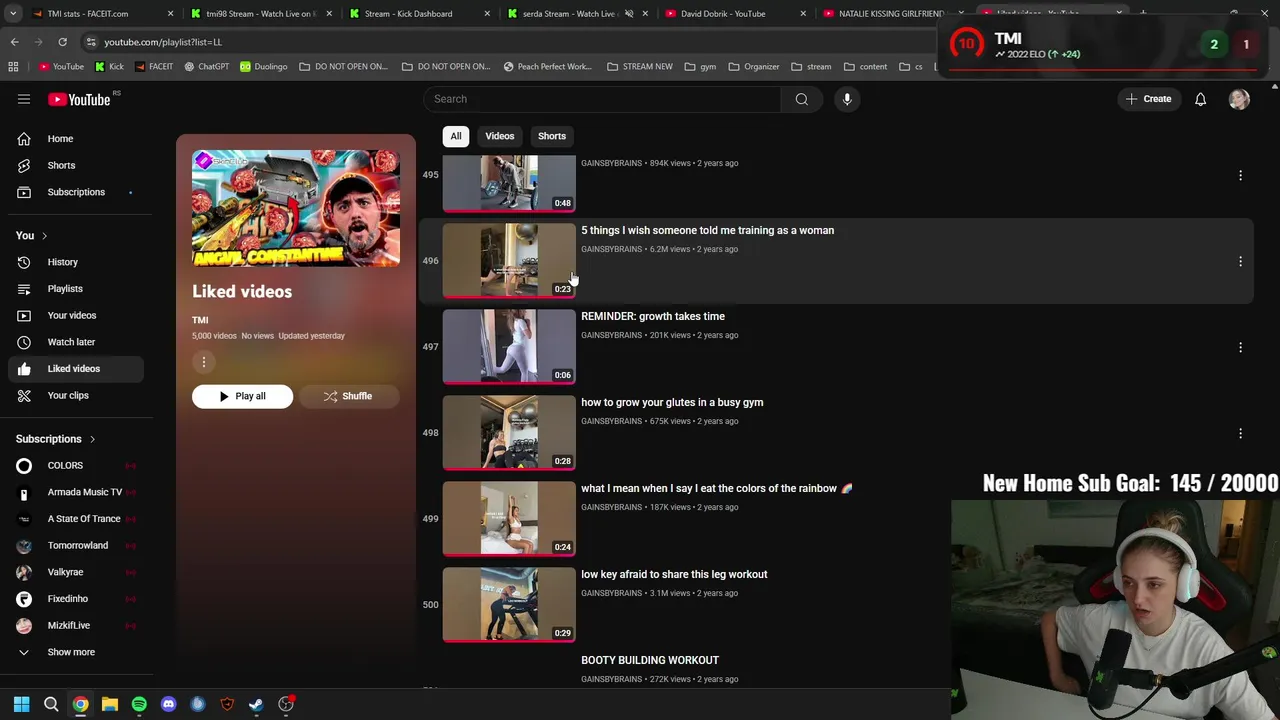Open Playlists in sidebar
The image size is (1280, 720).
[x=76, y=289]
